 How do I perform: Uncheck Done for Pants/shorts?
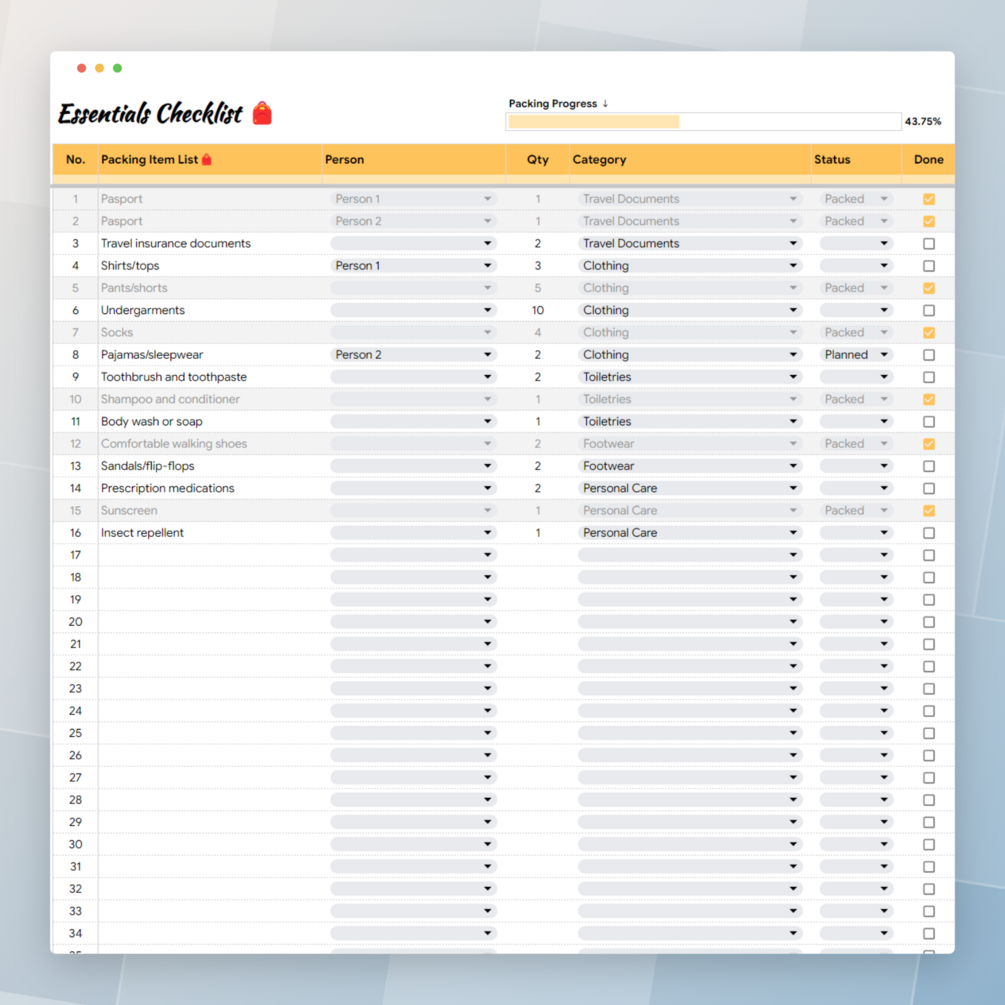tap(929, 288)
